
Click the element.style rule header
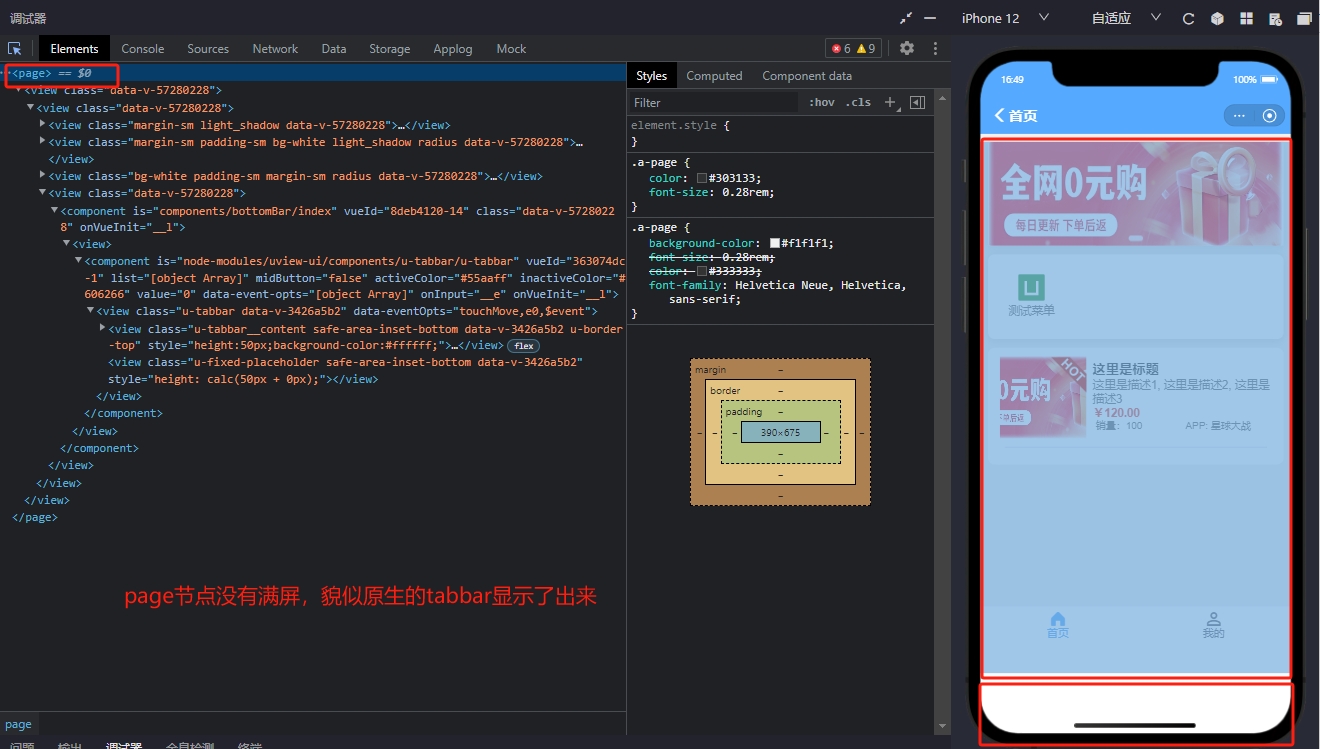coord(680,125)
